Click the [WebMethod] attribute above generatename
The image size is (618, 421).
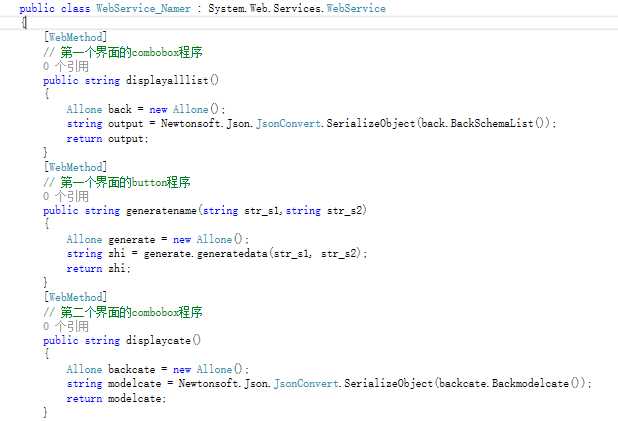point(75,167)
